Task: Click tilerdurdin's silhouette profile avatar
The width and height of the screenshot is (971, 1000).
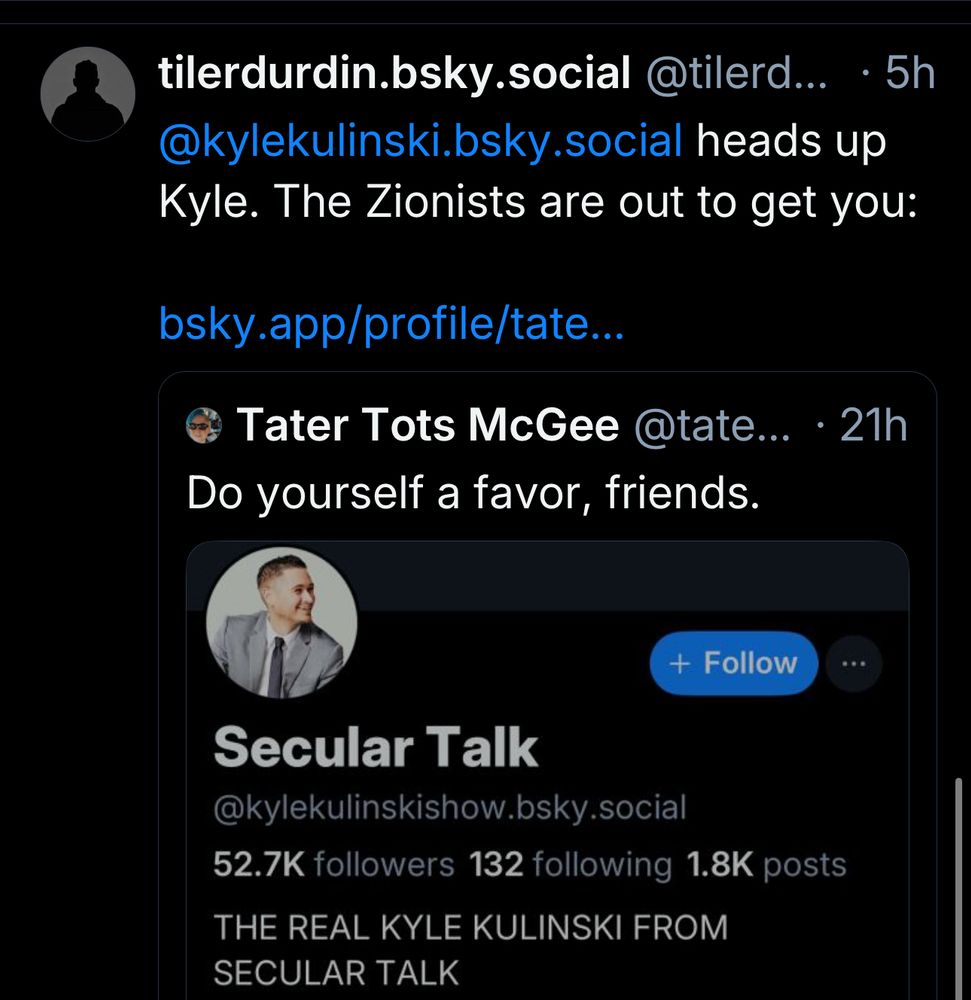Action: coord(87,94)
